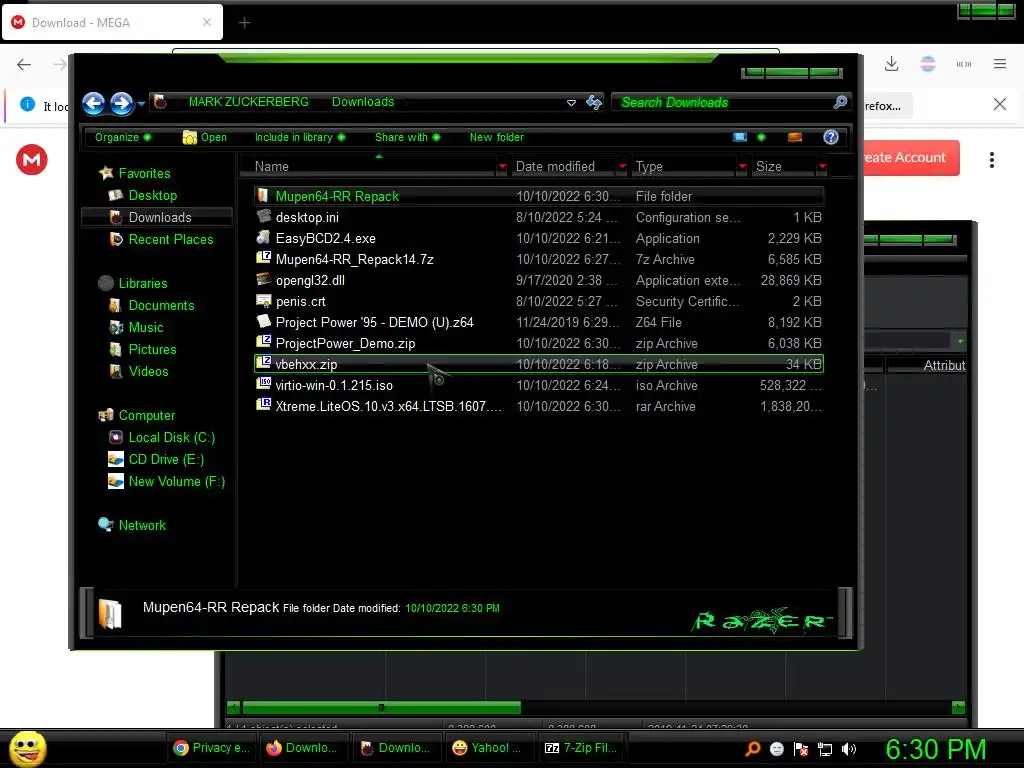Select Network in the navigation pane

pyautogui.click(x=142, y=526)
